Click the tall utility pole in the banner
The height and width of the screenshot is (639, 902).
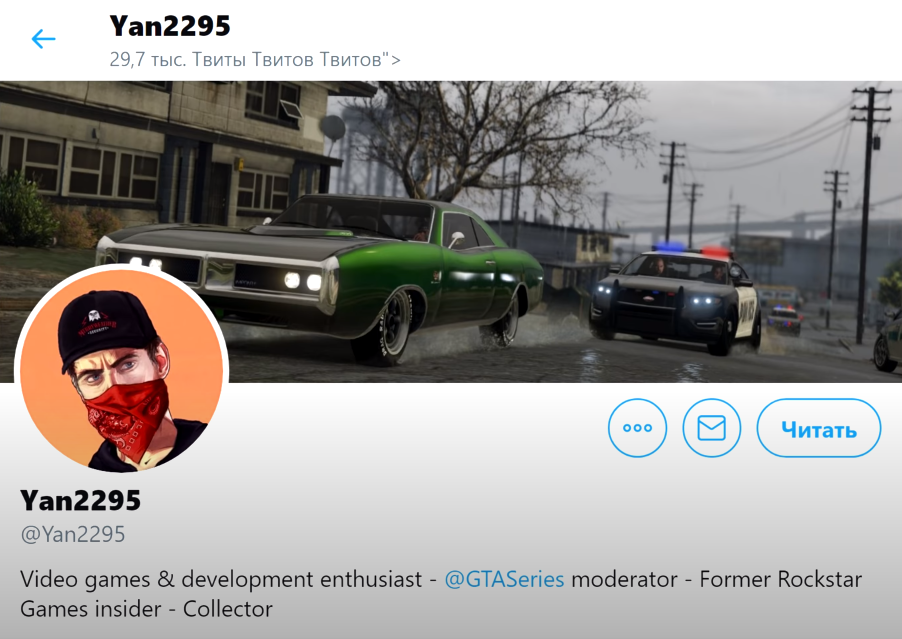867,215
